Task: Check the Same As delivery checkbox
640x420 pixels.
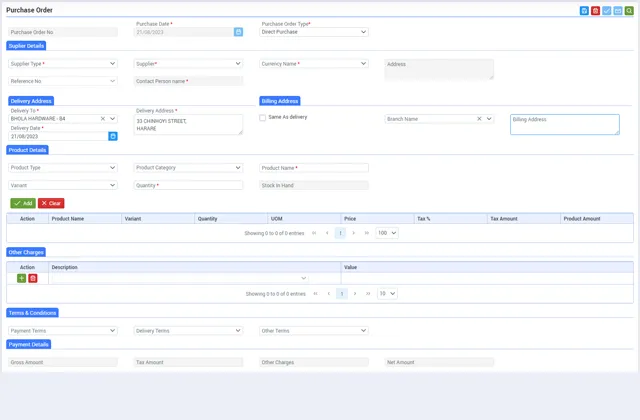Action: click(x=263, y=118)
